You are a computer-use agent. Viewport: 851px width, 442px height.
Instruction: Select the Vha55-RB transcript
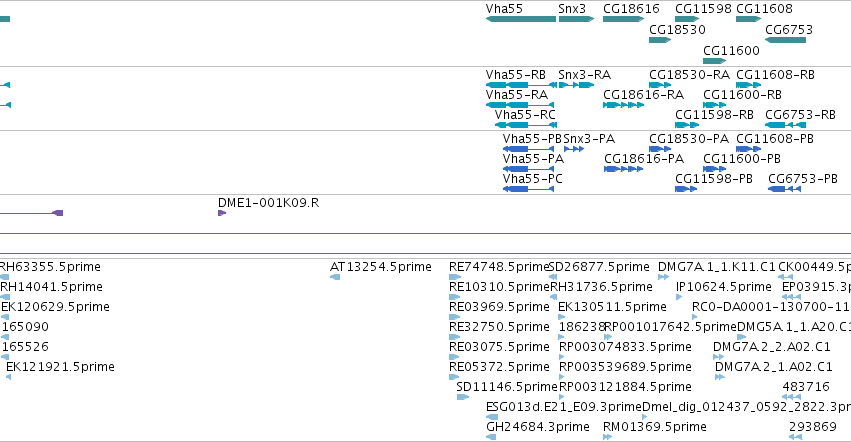click(521, 85)
